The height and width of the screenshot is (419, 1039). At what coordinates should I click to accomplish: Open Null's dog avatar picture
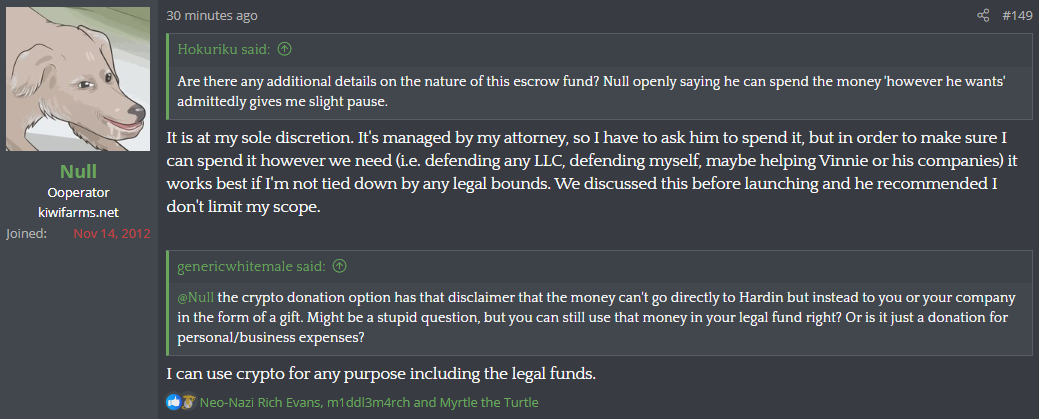[x=78, y=80]
